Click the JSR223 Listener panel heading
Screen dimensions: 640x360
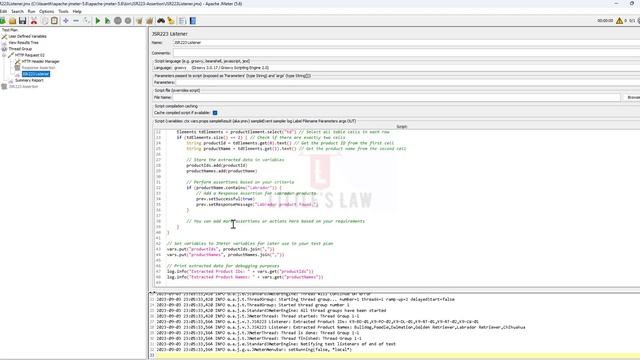tap(170, 34)
